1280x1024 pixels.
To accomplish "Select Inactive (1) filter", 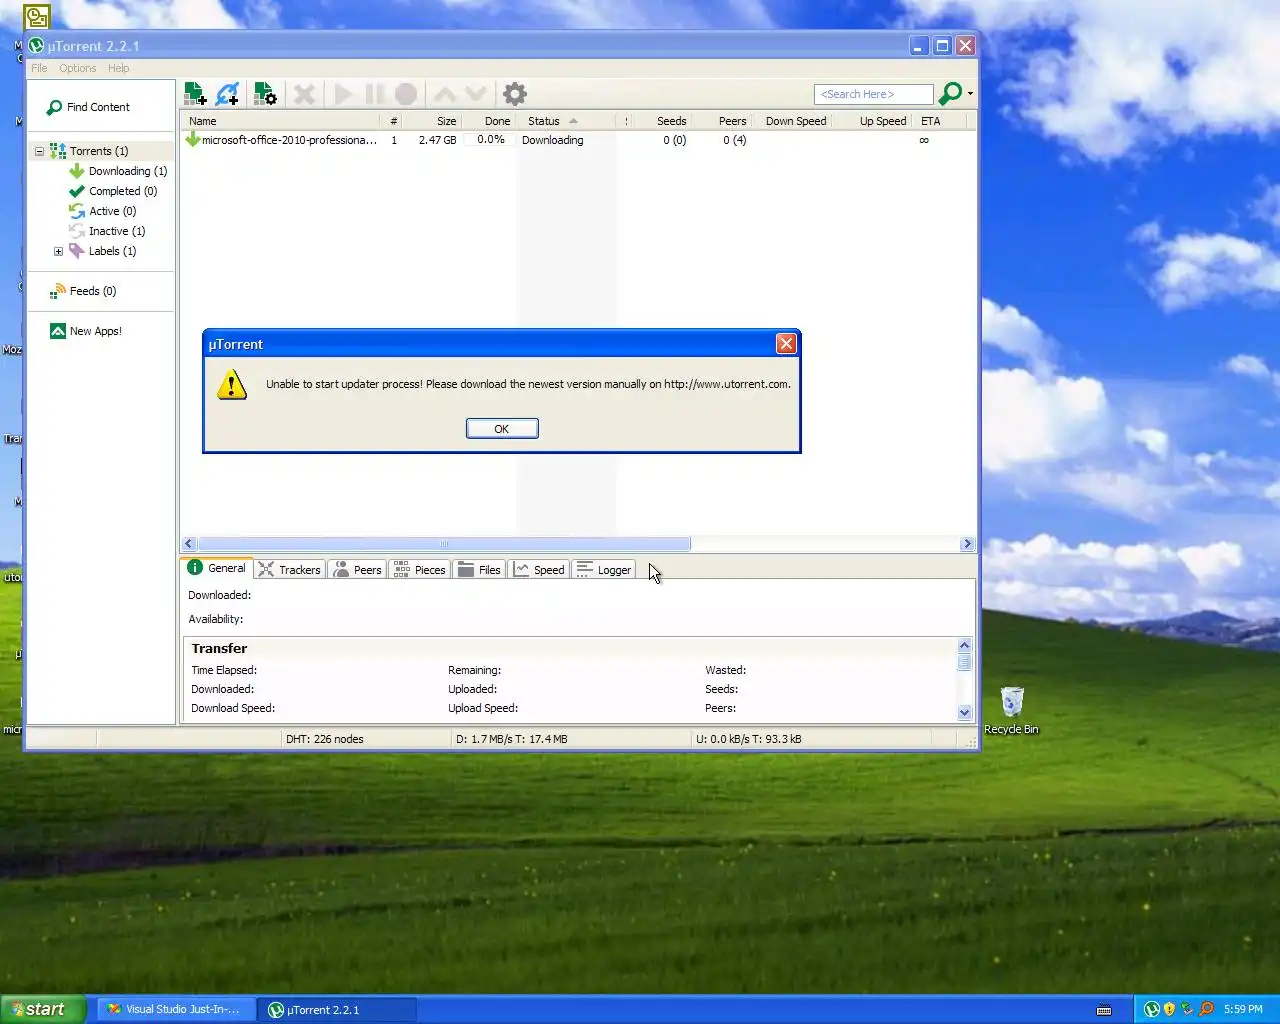I will pyautogui.click(x=117, y=231).
